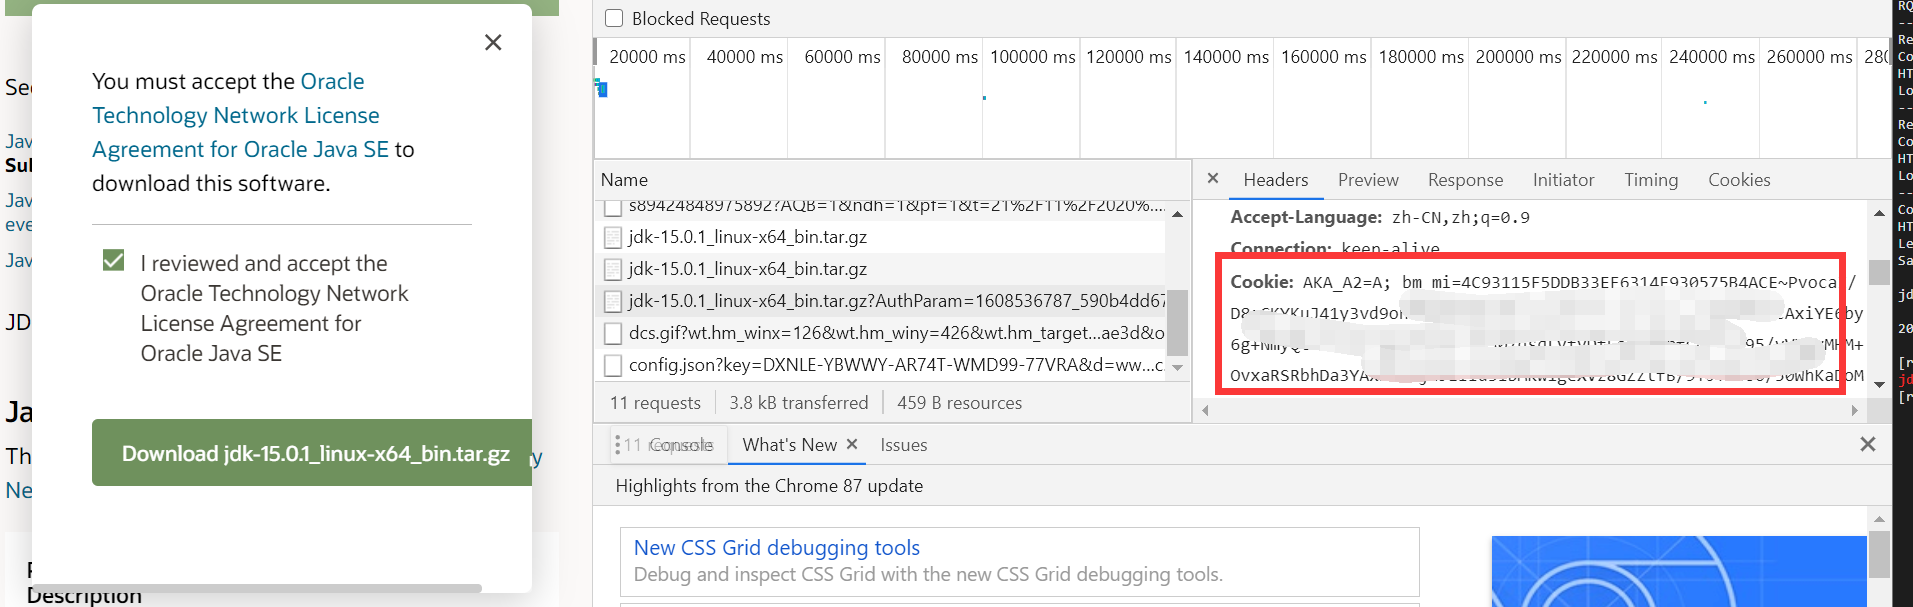
Task: Click the 11 requests status text
Action: click(655, 403)
